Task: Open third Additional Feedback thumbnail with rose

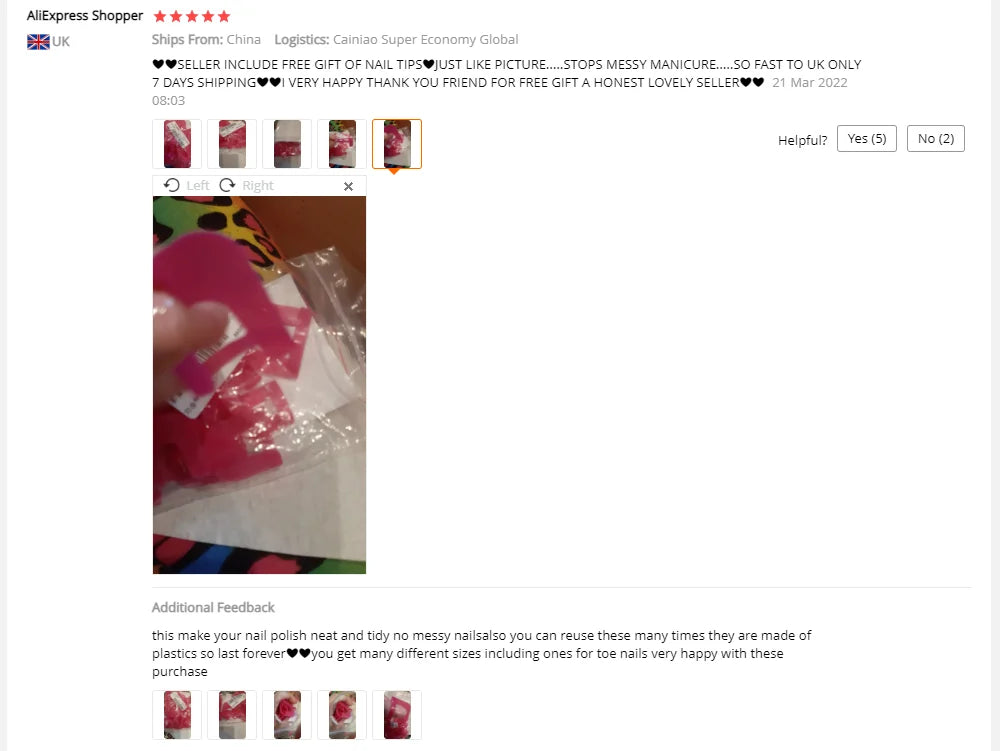Action: pyautogui.click(x=287, y=715)
